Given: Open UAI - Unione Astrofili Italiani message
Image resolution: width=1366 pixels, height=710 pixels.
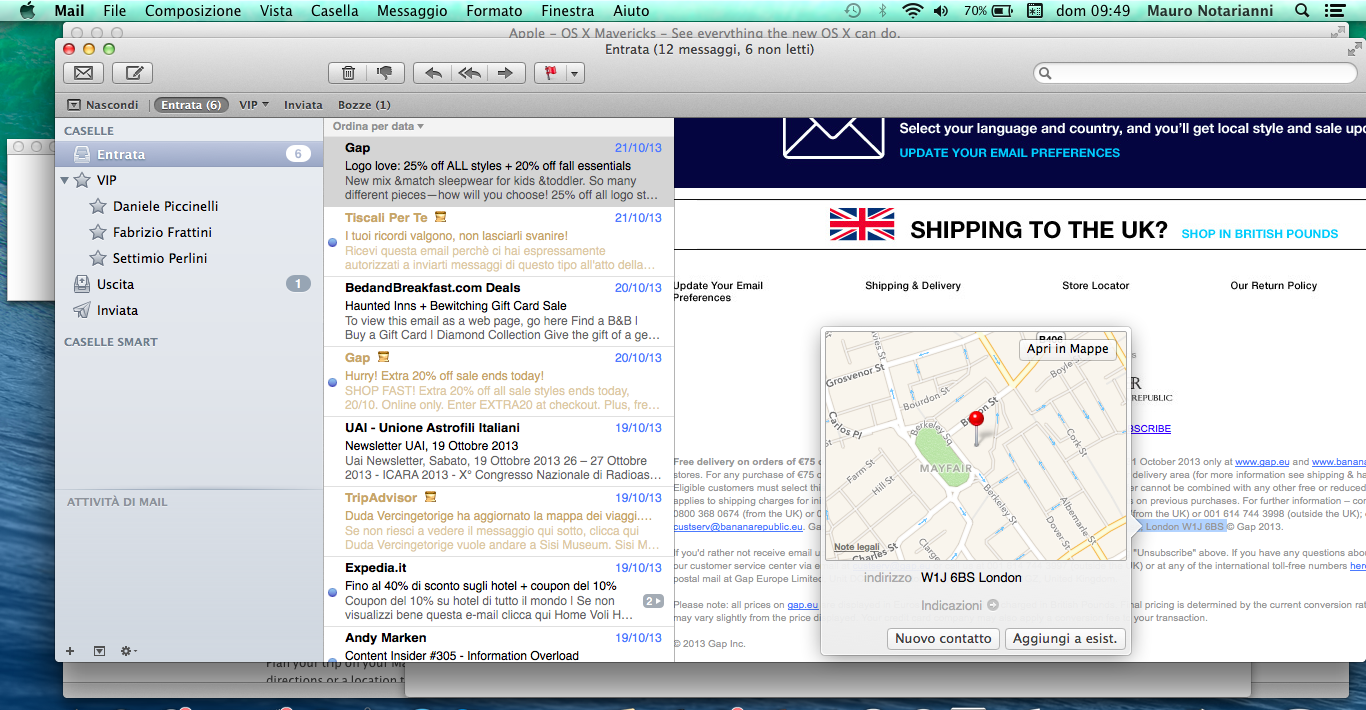Looking at the screenshot, I should point(499,451).
